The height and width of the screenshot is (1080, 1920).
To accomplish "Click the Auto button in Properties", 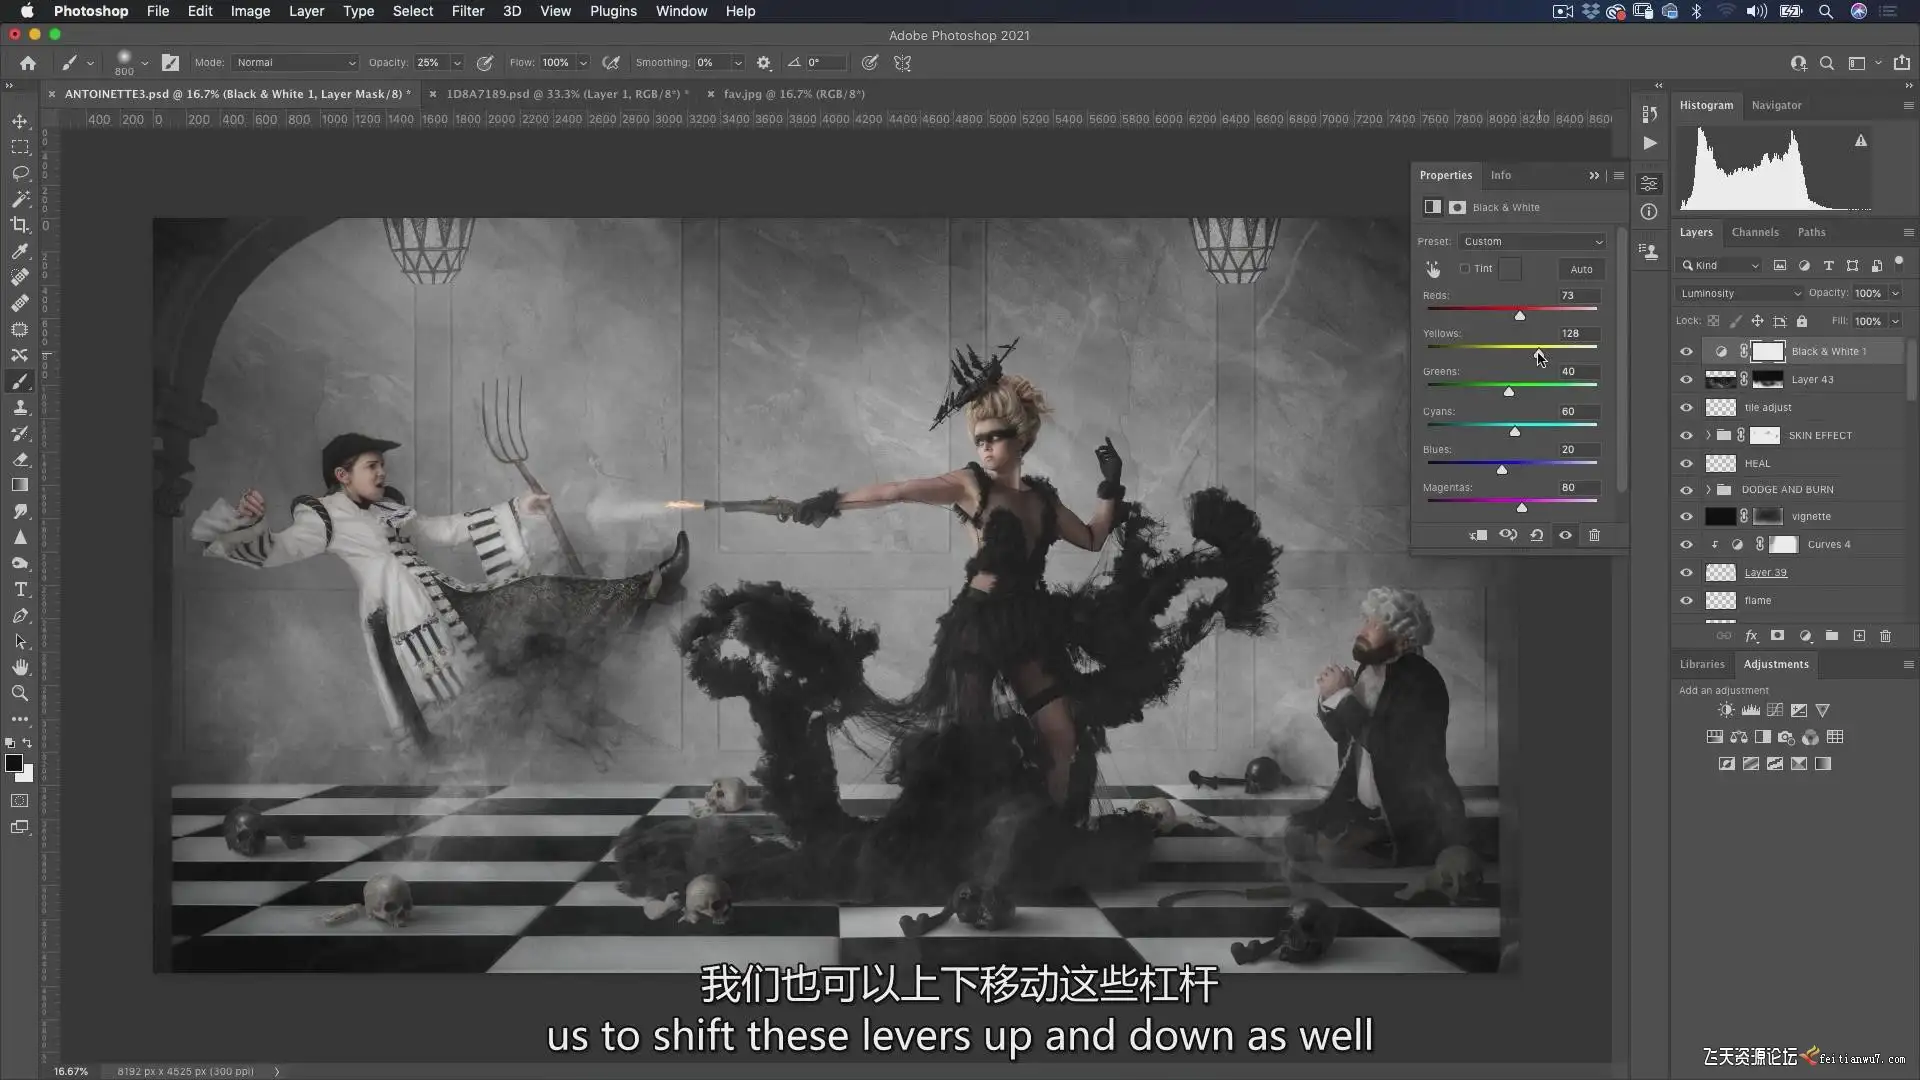I will [1581, 269].
